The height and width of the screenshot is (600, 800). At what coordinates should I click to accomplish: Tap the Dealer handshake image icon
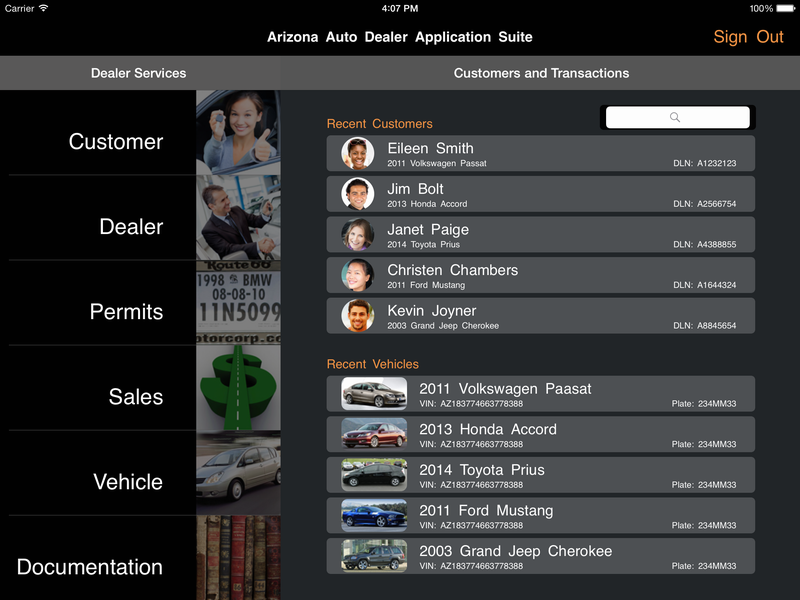(238, 218)
